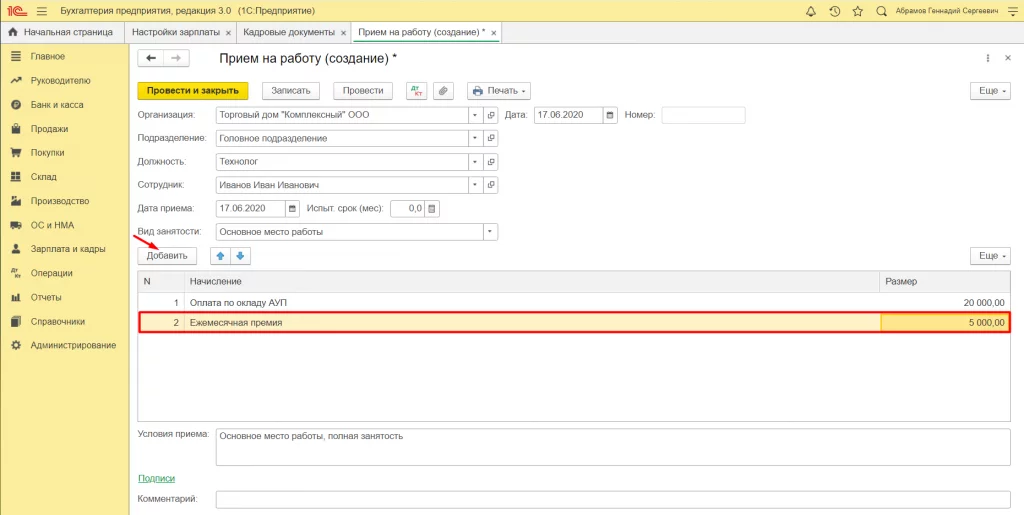Expand the Подразделение dropdown

[x=475, y=138]
